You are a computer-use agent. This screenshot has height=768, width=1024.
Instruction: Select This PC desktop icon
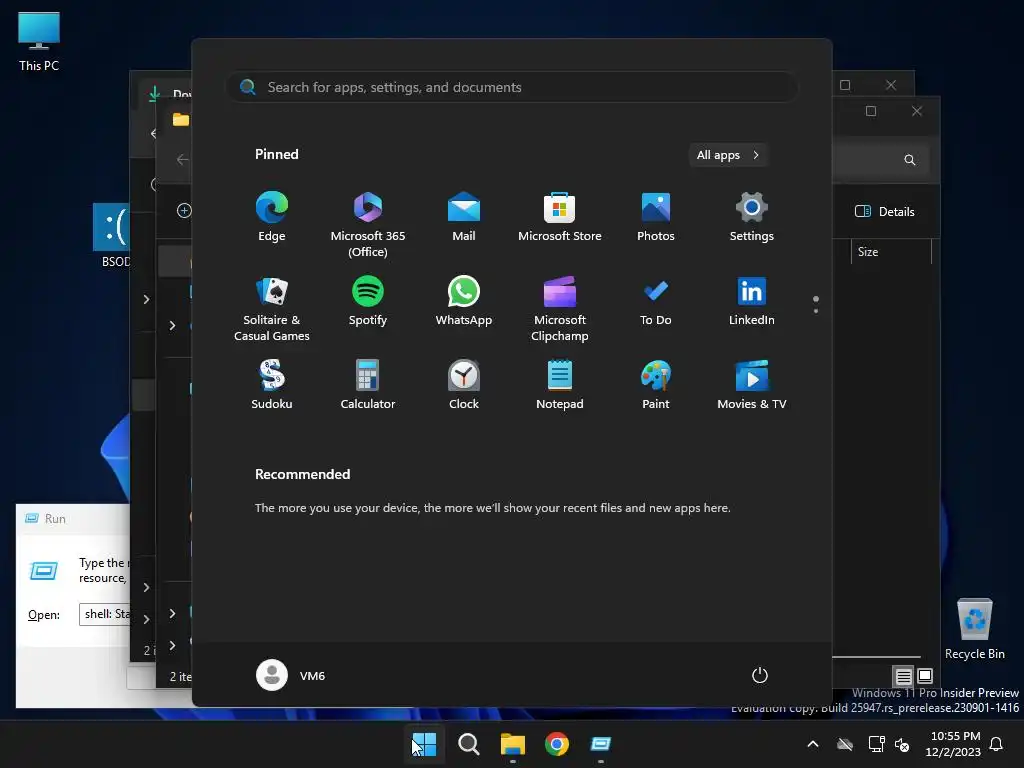(x=39, y=42)
